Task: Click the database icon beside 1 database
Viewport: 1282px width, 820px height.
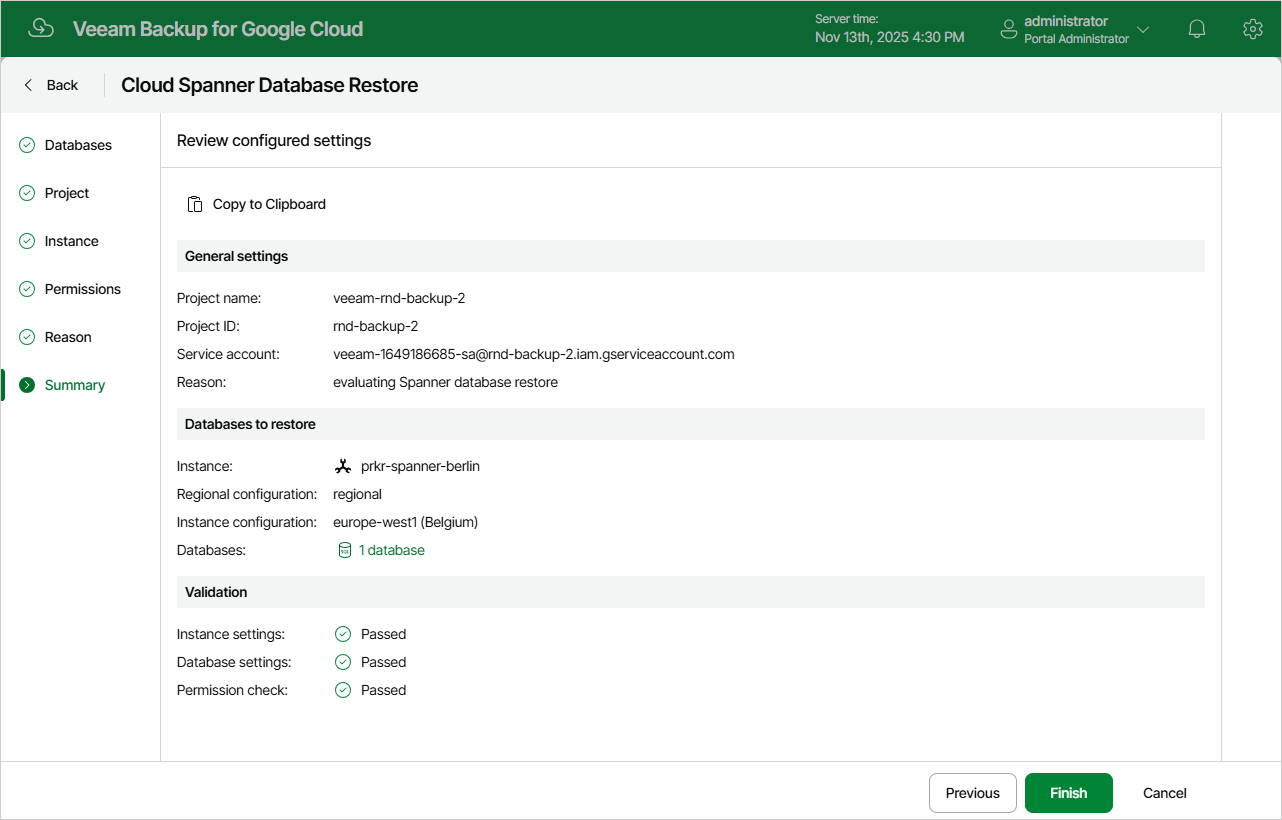Action: click(345, 550)
